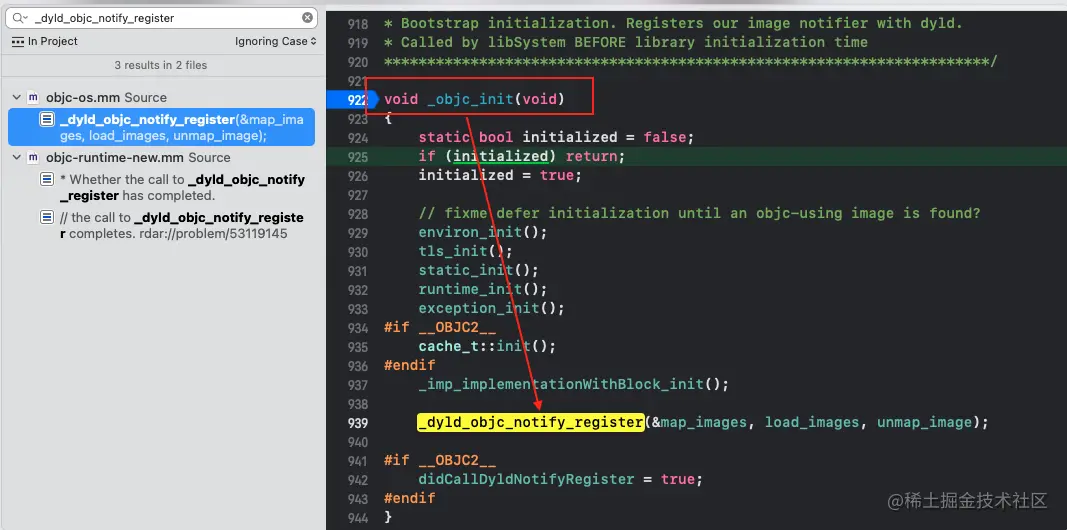Click the breakpoint marker on line 922
The width and height of the screenshot is (1067, 530).
[x=352, y=99]
